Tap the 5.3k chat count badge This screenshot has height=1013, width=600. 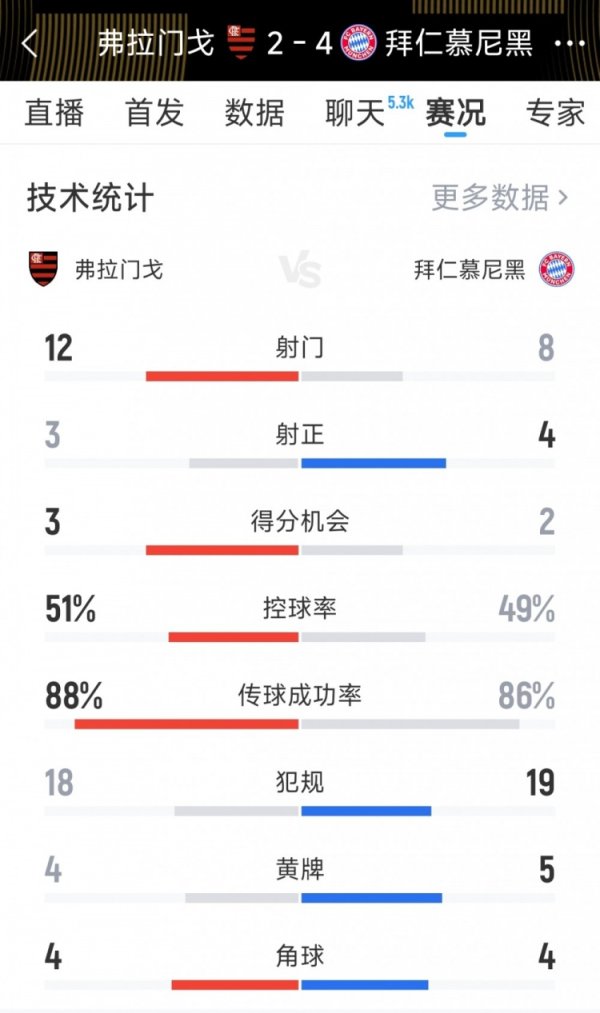point(400,102)
